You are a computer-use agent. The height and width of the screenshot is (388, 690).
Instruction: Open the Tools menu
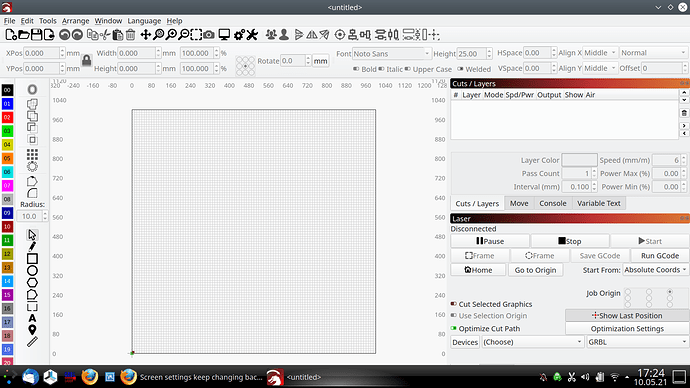48,21
